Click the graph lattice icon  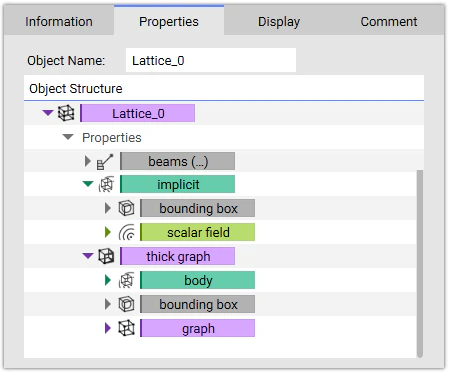coord(126,328)
